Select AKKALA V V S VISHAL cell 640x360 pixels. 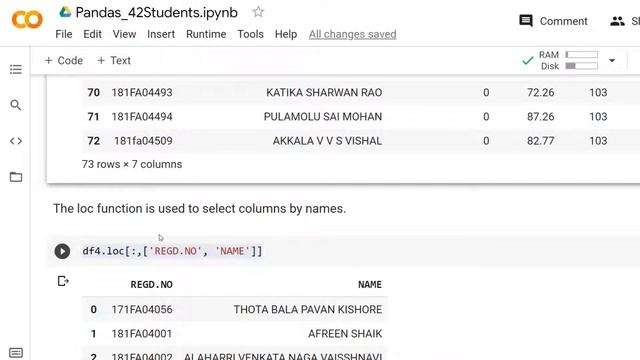tap(327, 141)
